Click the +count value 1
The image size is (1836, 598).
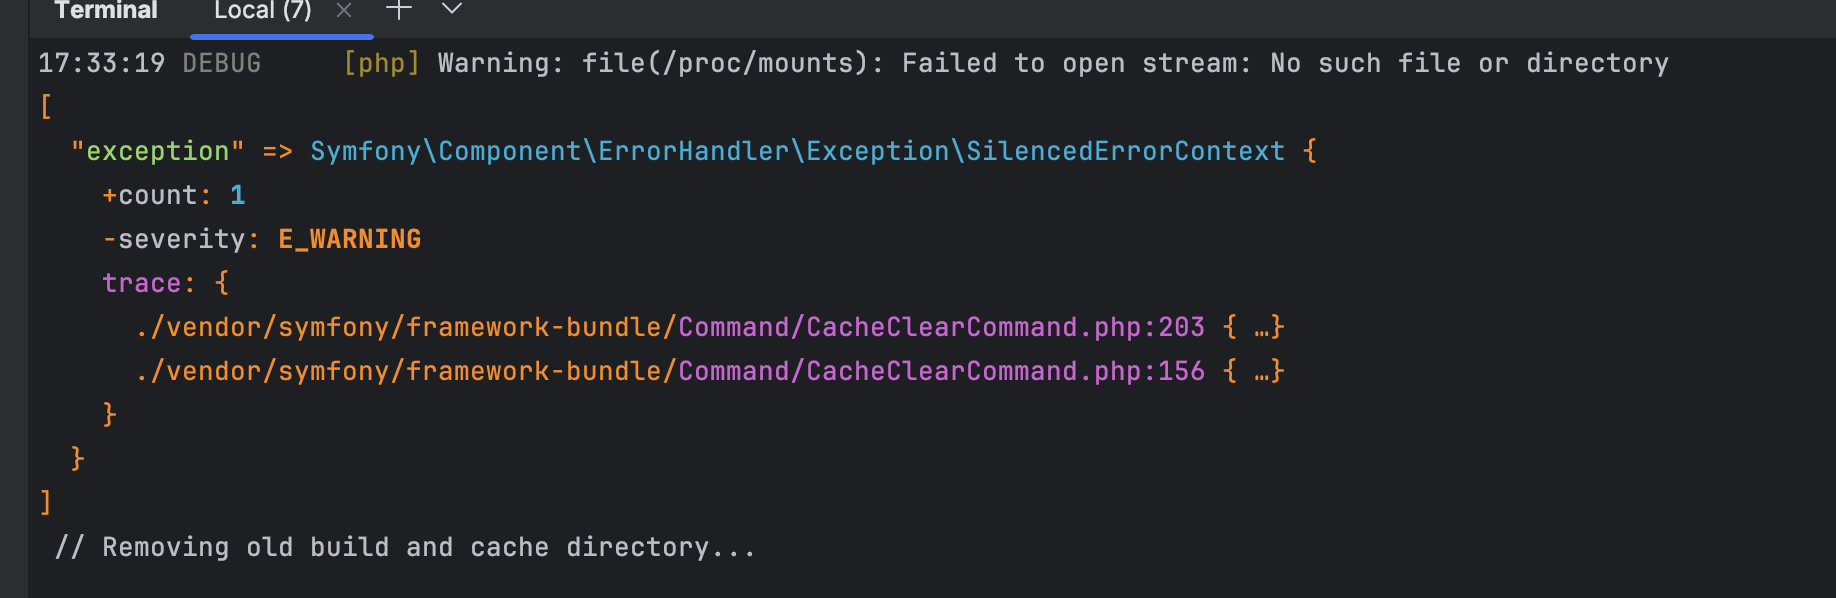pos(238,195)
